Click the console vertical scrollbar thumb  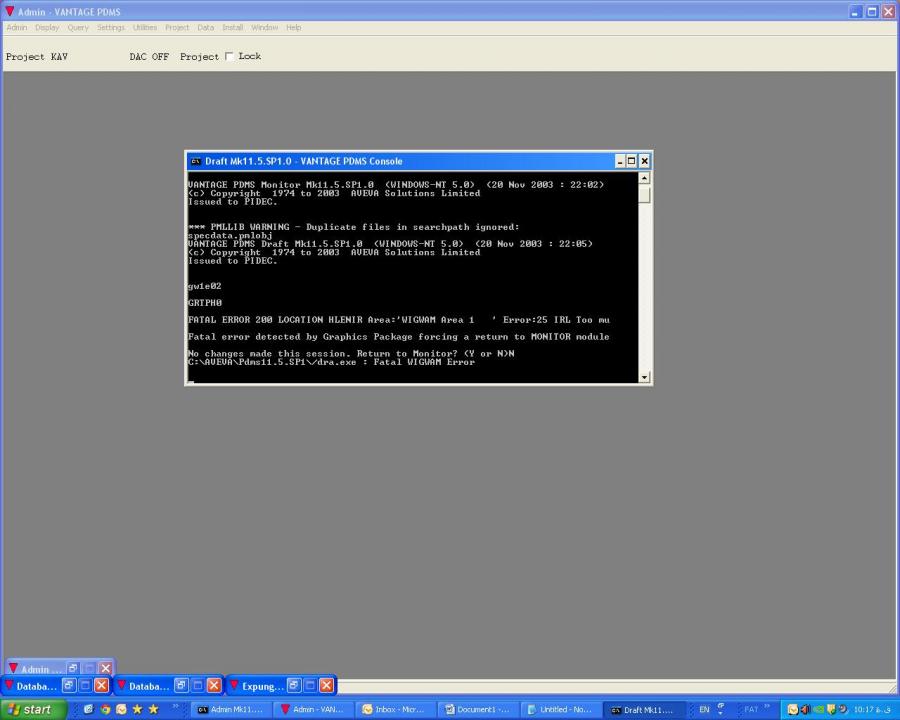tap(644, 193)
